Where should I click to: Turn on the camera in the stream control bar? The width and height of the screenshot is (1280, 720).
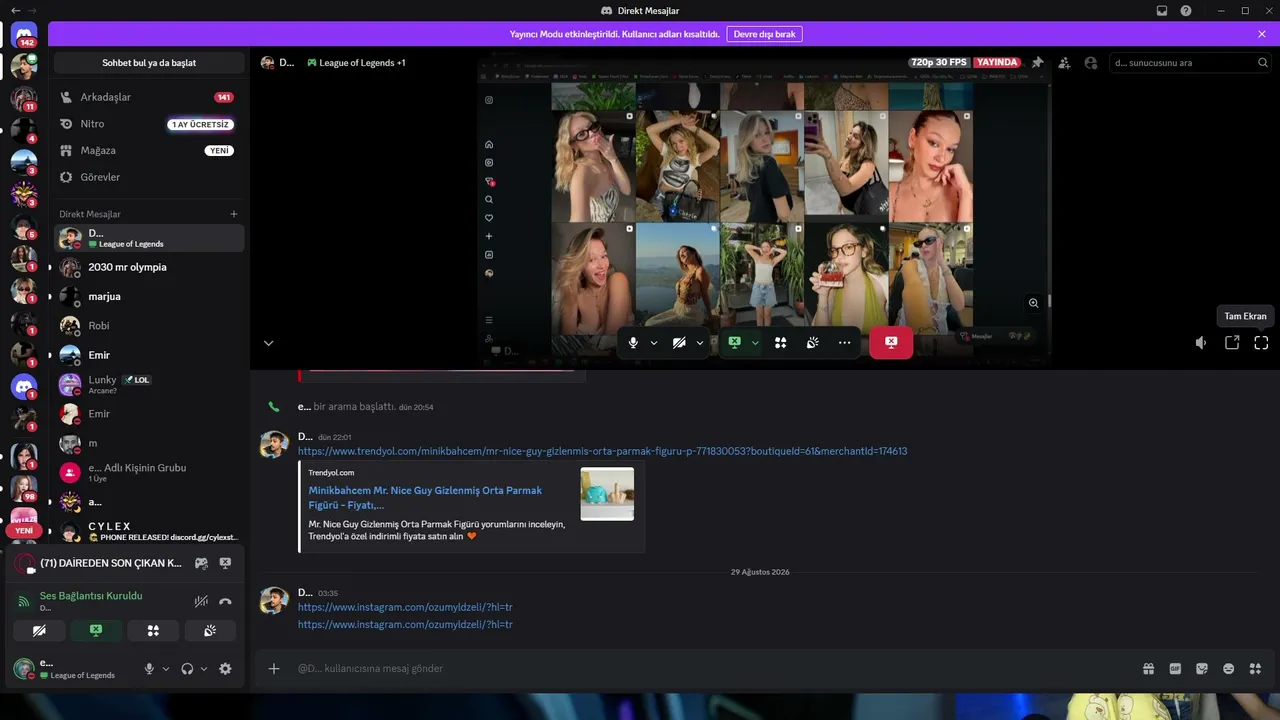pyautogui.click(x=679, y=342)
